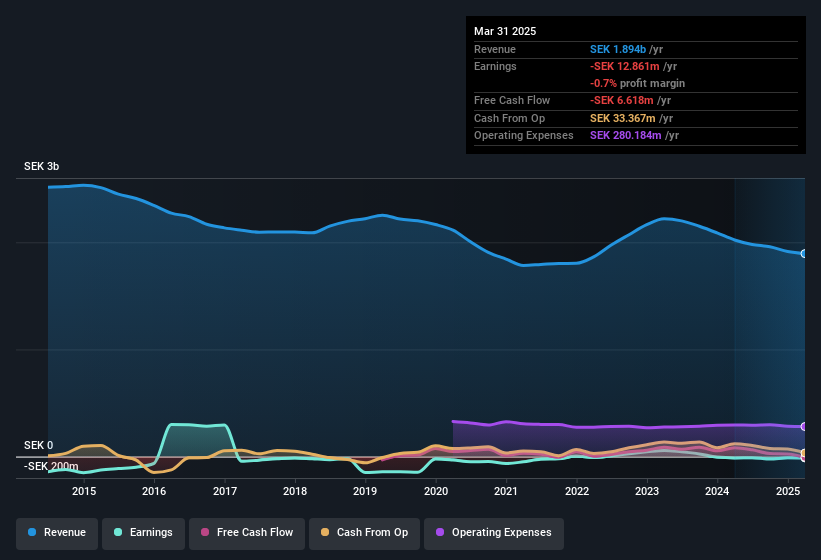821x560 pixels.
Task: Click the 2023 x-axis label
Action: (x=647, y=491)
